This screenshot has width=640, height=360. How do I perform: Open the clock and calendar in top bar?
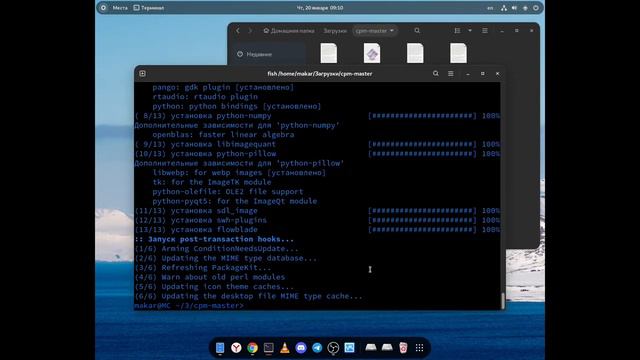(x=320, y=8)
